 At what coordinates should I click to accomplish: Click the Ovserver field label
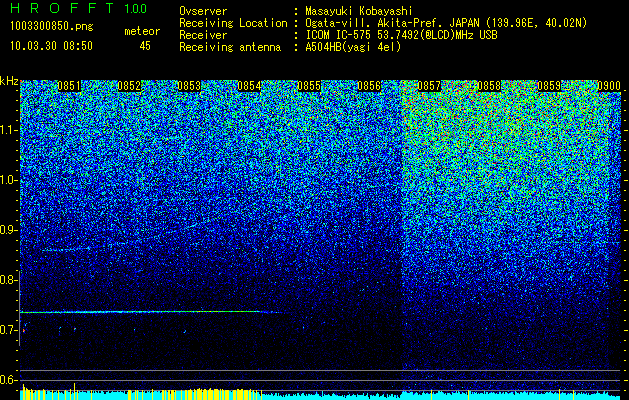coord(203,11)
